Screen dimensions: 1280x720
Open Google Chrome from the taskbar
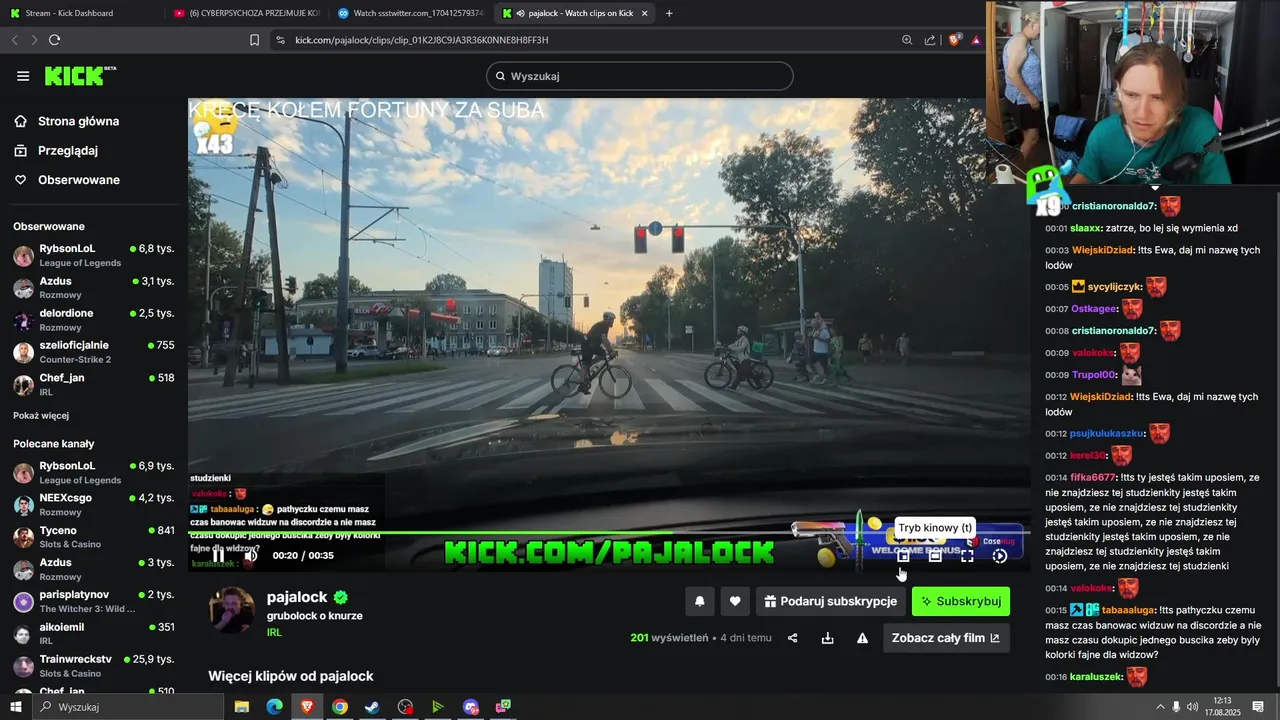click(x=339, y=707)
